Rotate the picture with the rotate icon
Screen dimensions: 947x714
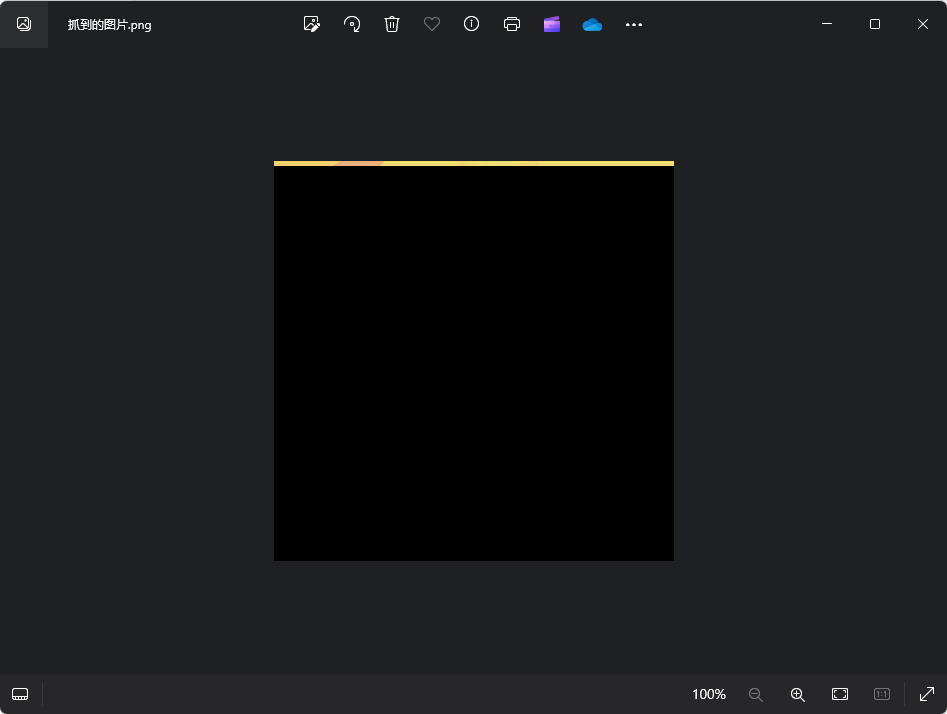click(352, 24)
